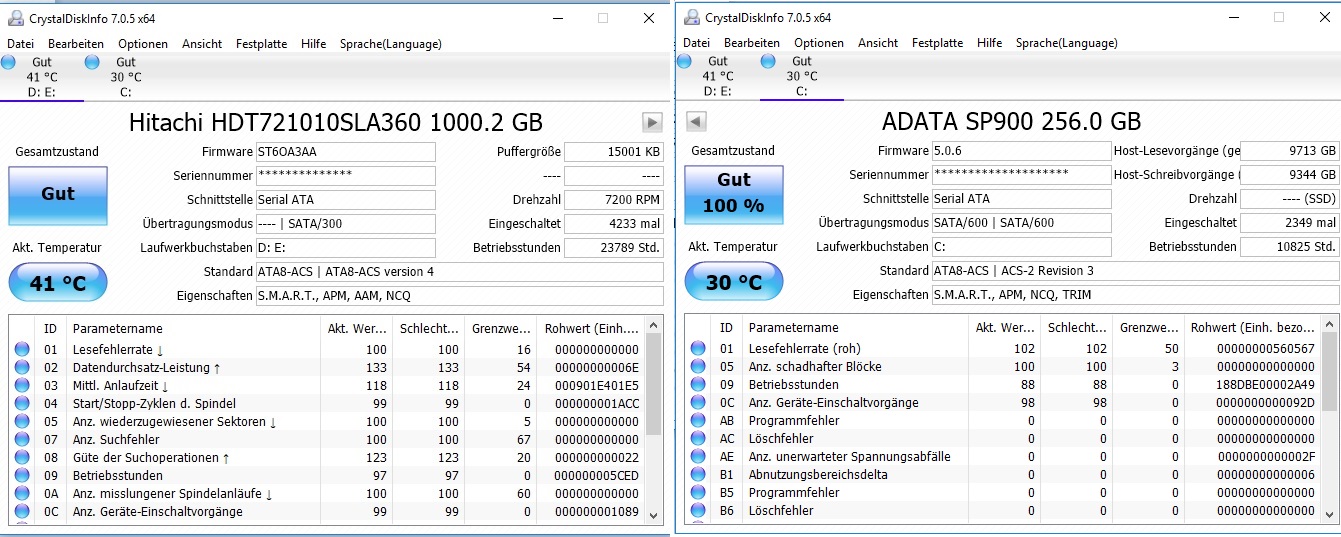Click status orb of Betriebsstunden row 09 in Hitachi window

22,476
